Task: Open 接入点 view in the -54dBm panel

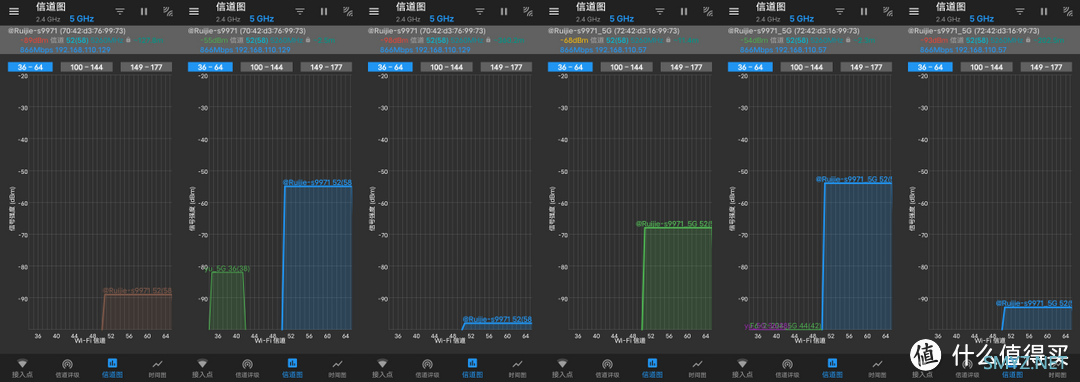Action: pyautogui.click(x=742, y=368)
